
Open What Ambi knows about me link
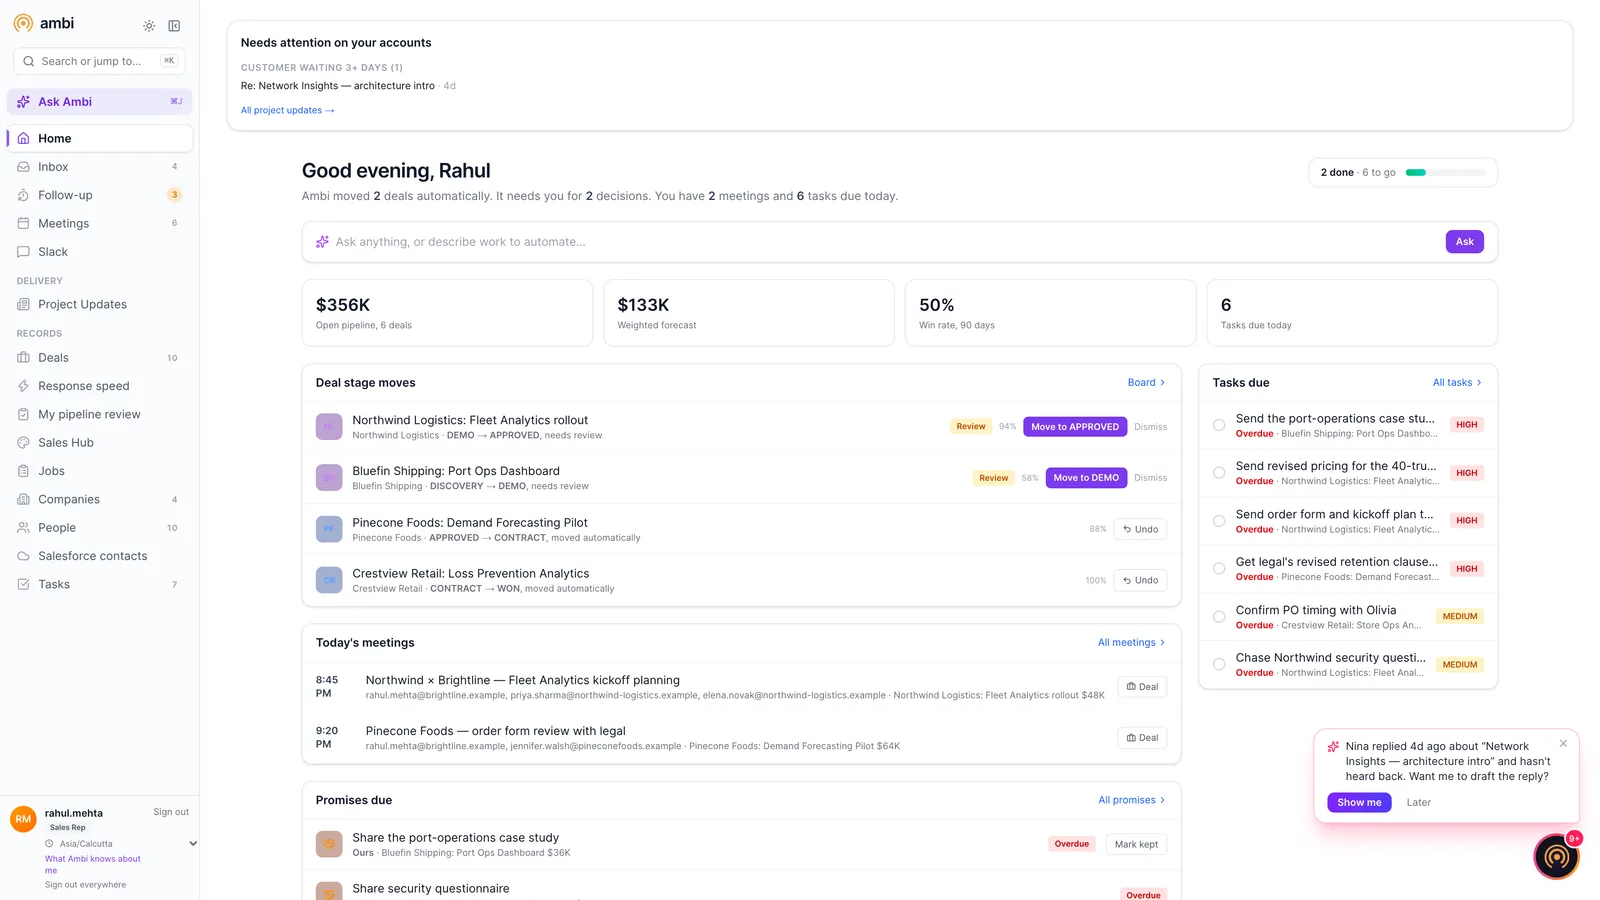[x=92, y=864]
